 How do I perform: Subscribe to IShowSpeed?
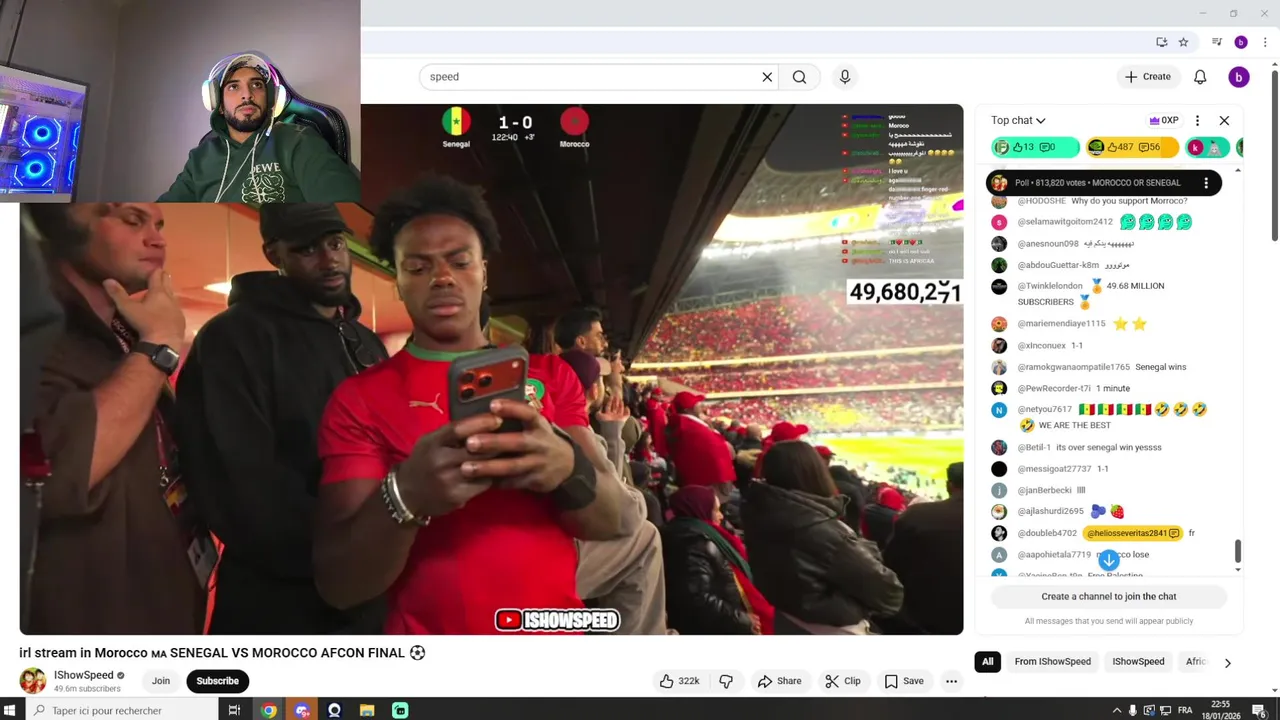click(x=217, y=681)
